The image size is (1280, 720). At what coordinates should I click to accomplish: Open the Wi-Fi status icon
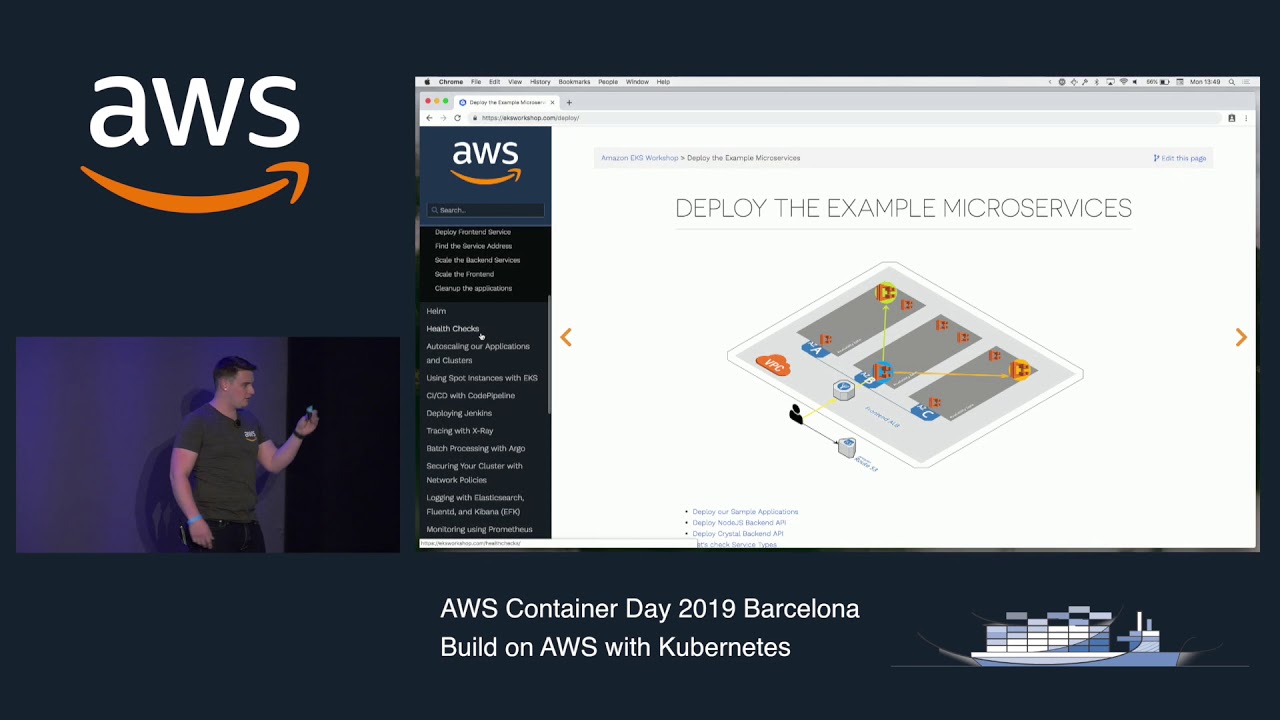tap(1123, 82)
